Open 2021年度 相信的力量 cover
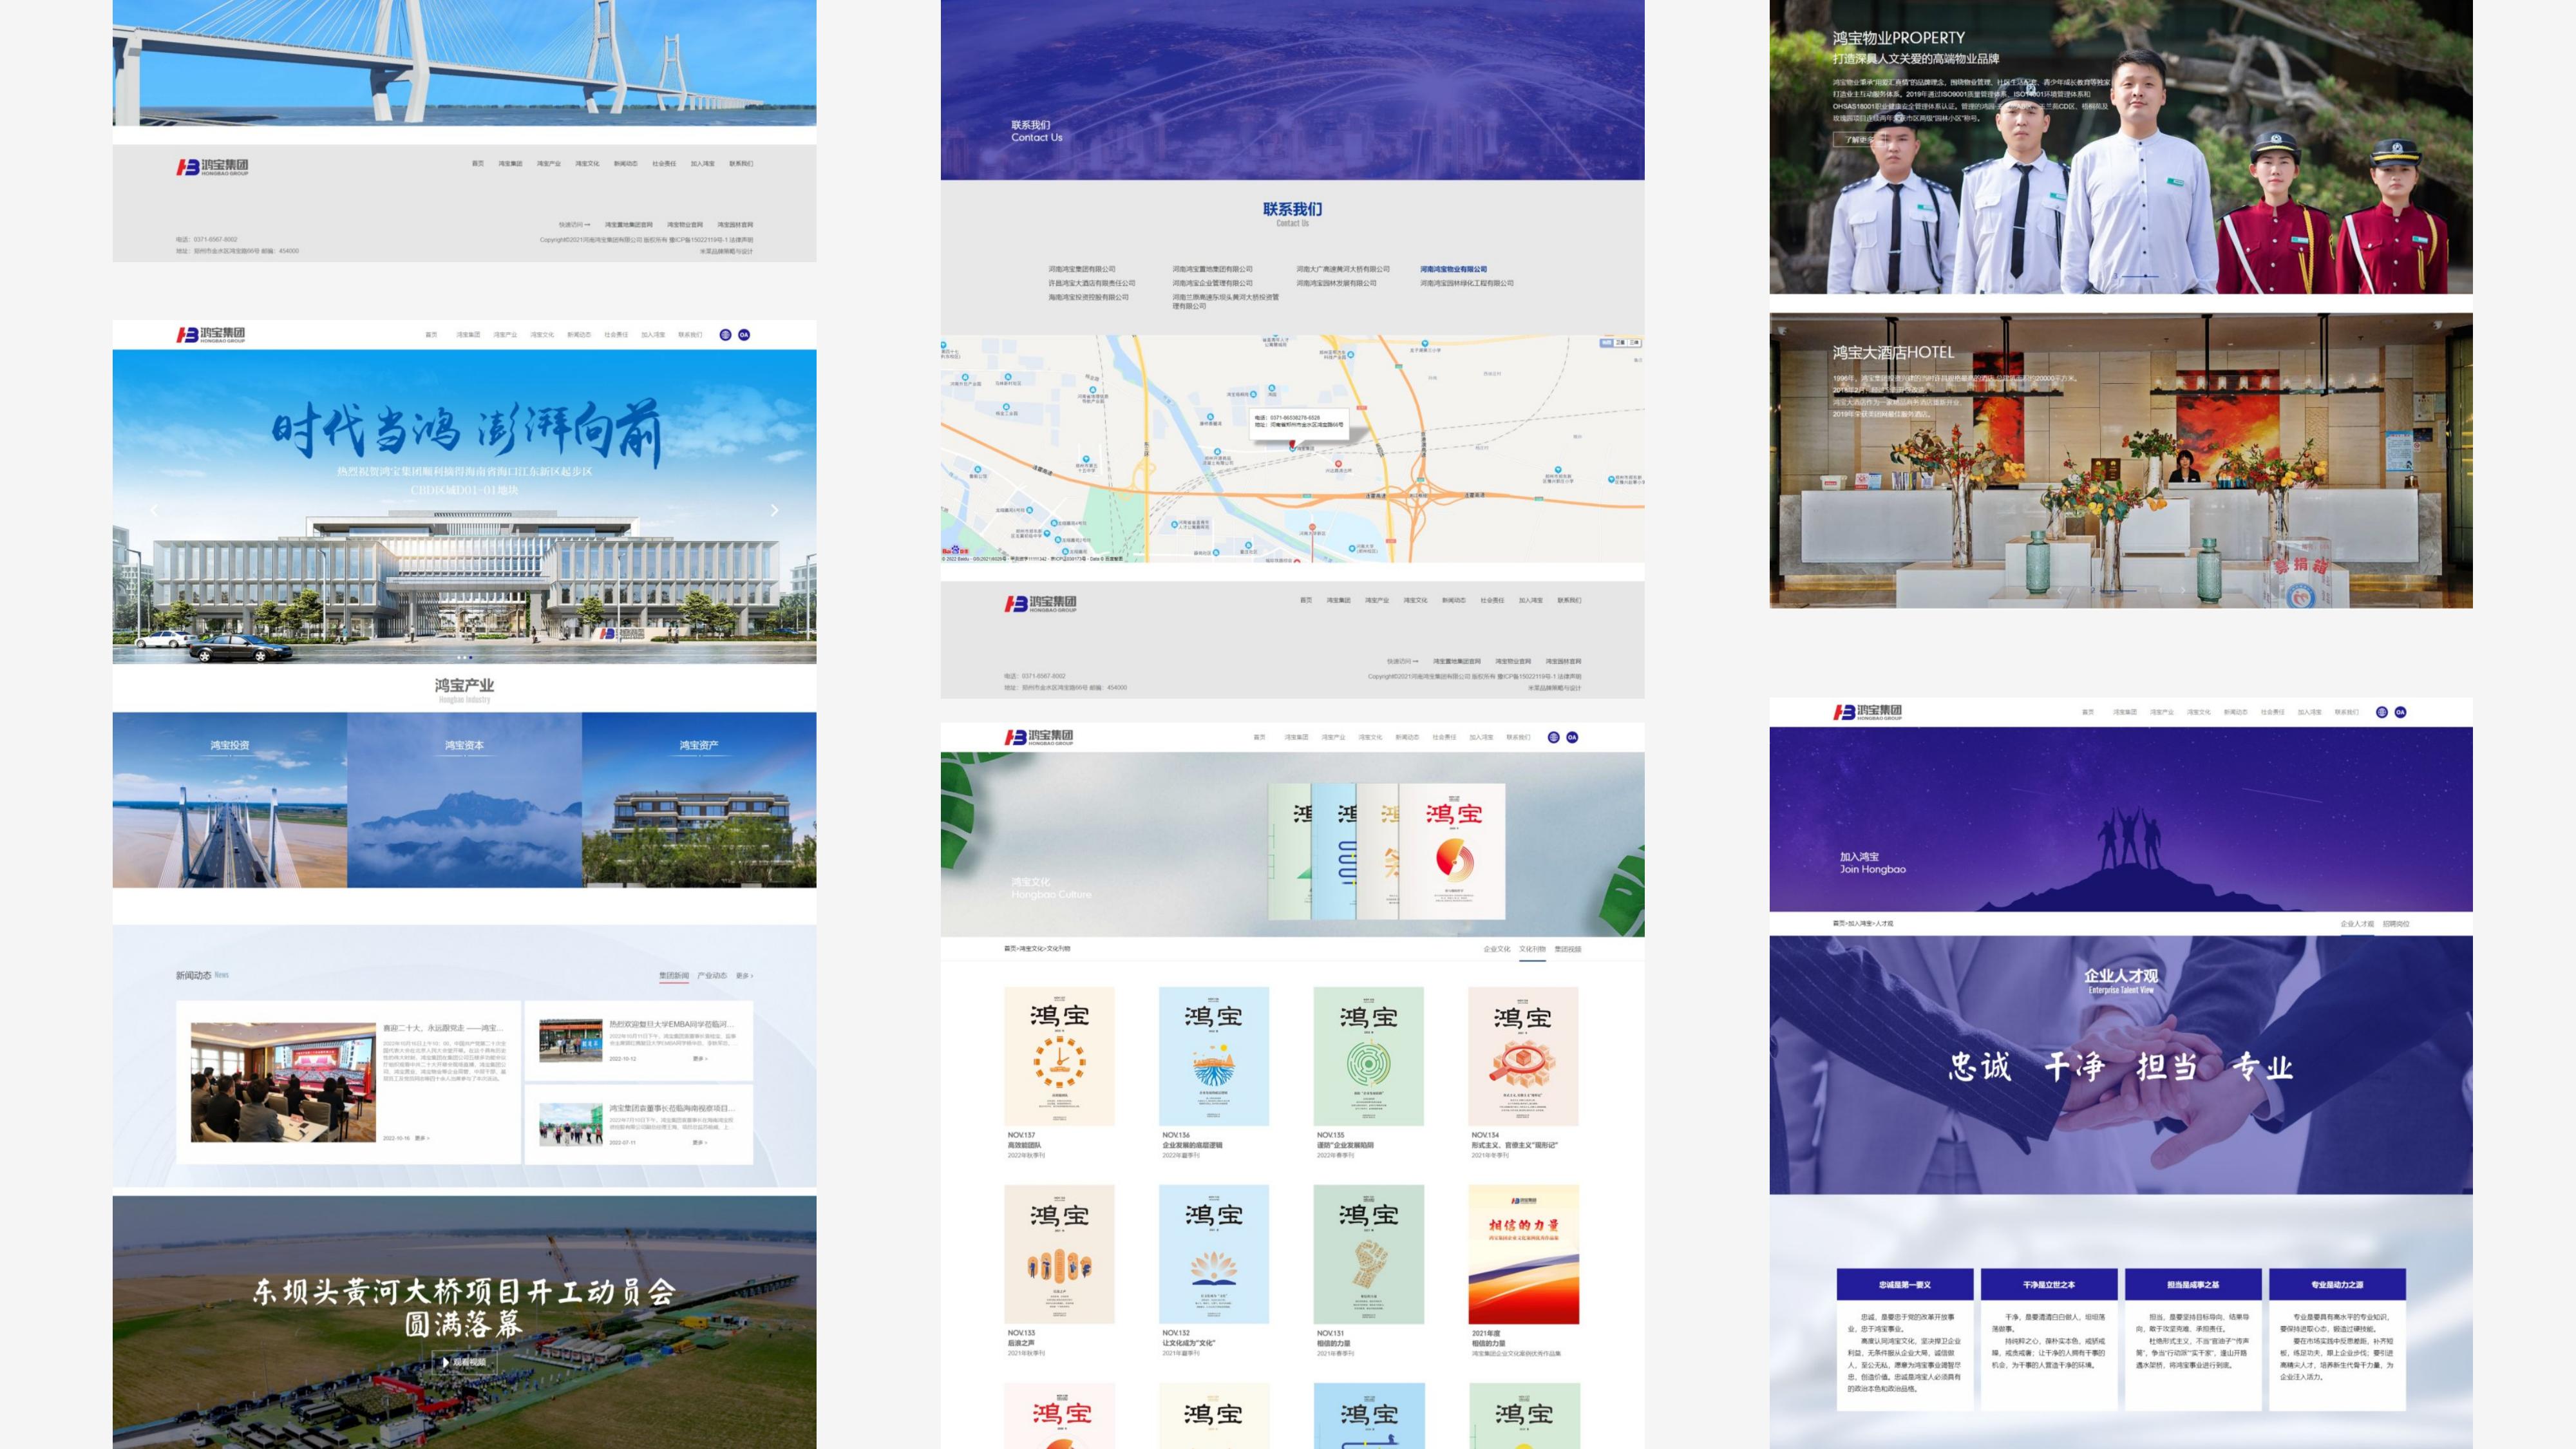This screenshot has height=1449, width=2576. (x=1523, y=1254)
